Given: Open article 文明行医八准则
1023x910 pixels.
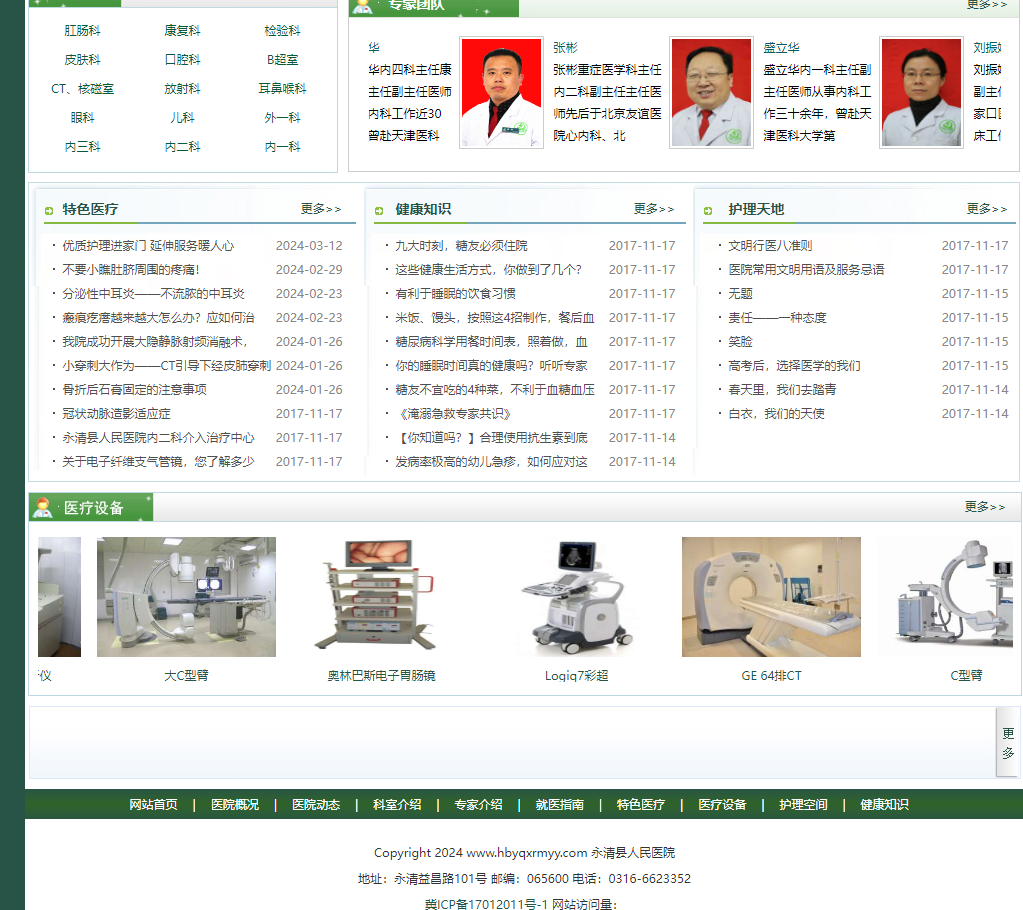Looking at the screenshot, I should [x=770, y=246].
